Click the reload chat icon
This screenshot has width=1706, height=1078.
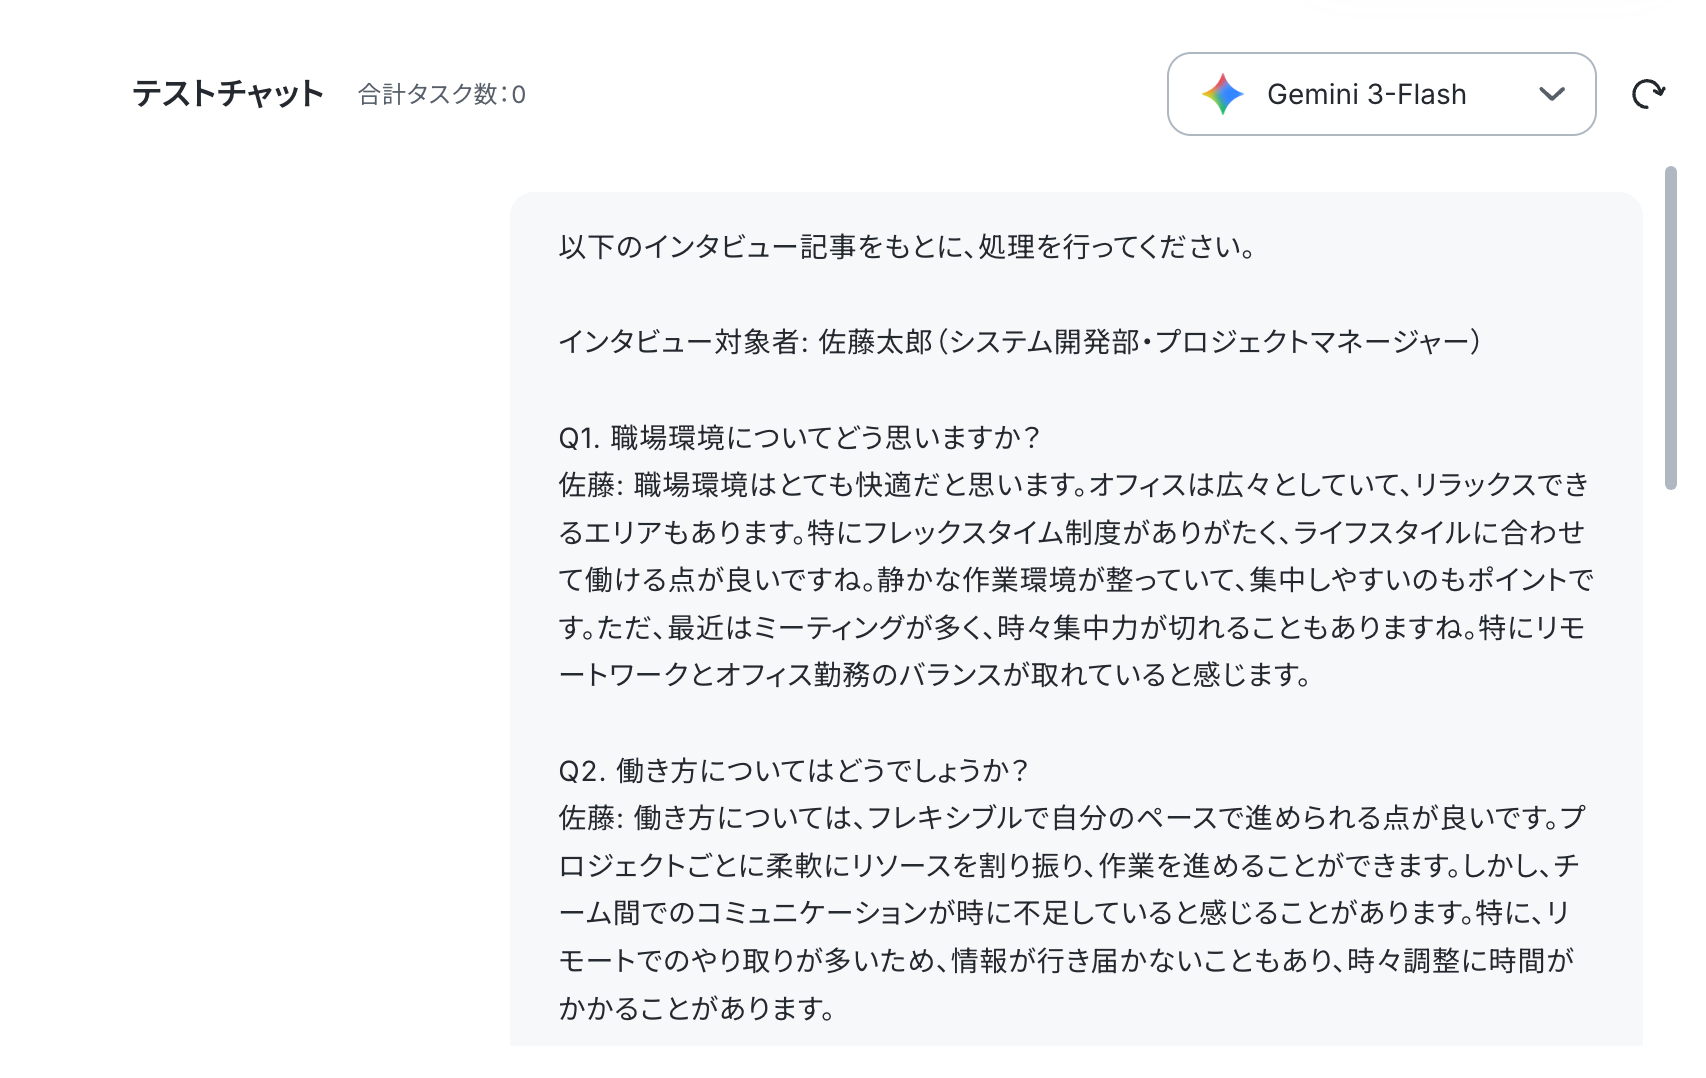click(1648, 94)
